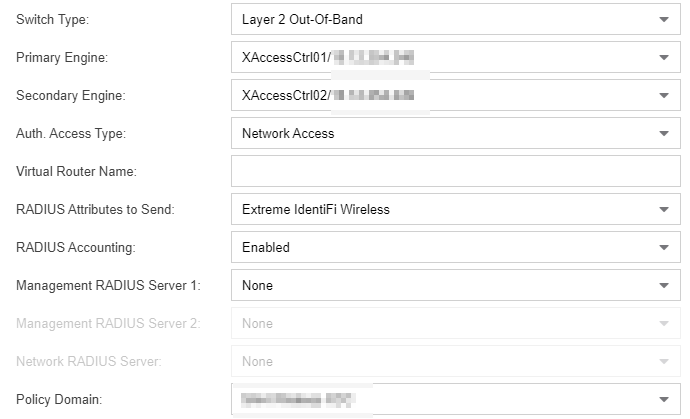Expand the Auth. Access Type arrow
690x419 pixels.
click(663, 133)
